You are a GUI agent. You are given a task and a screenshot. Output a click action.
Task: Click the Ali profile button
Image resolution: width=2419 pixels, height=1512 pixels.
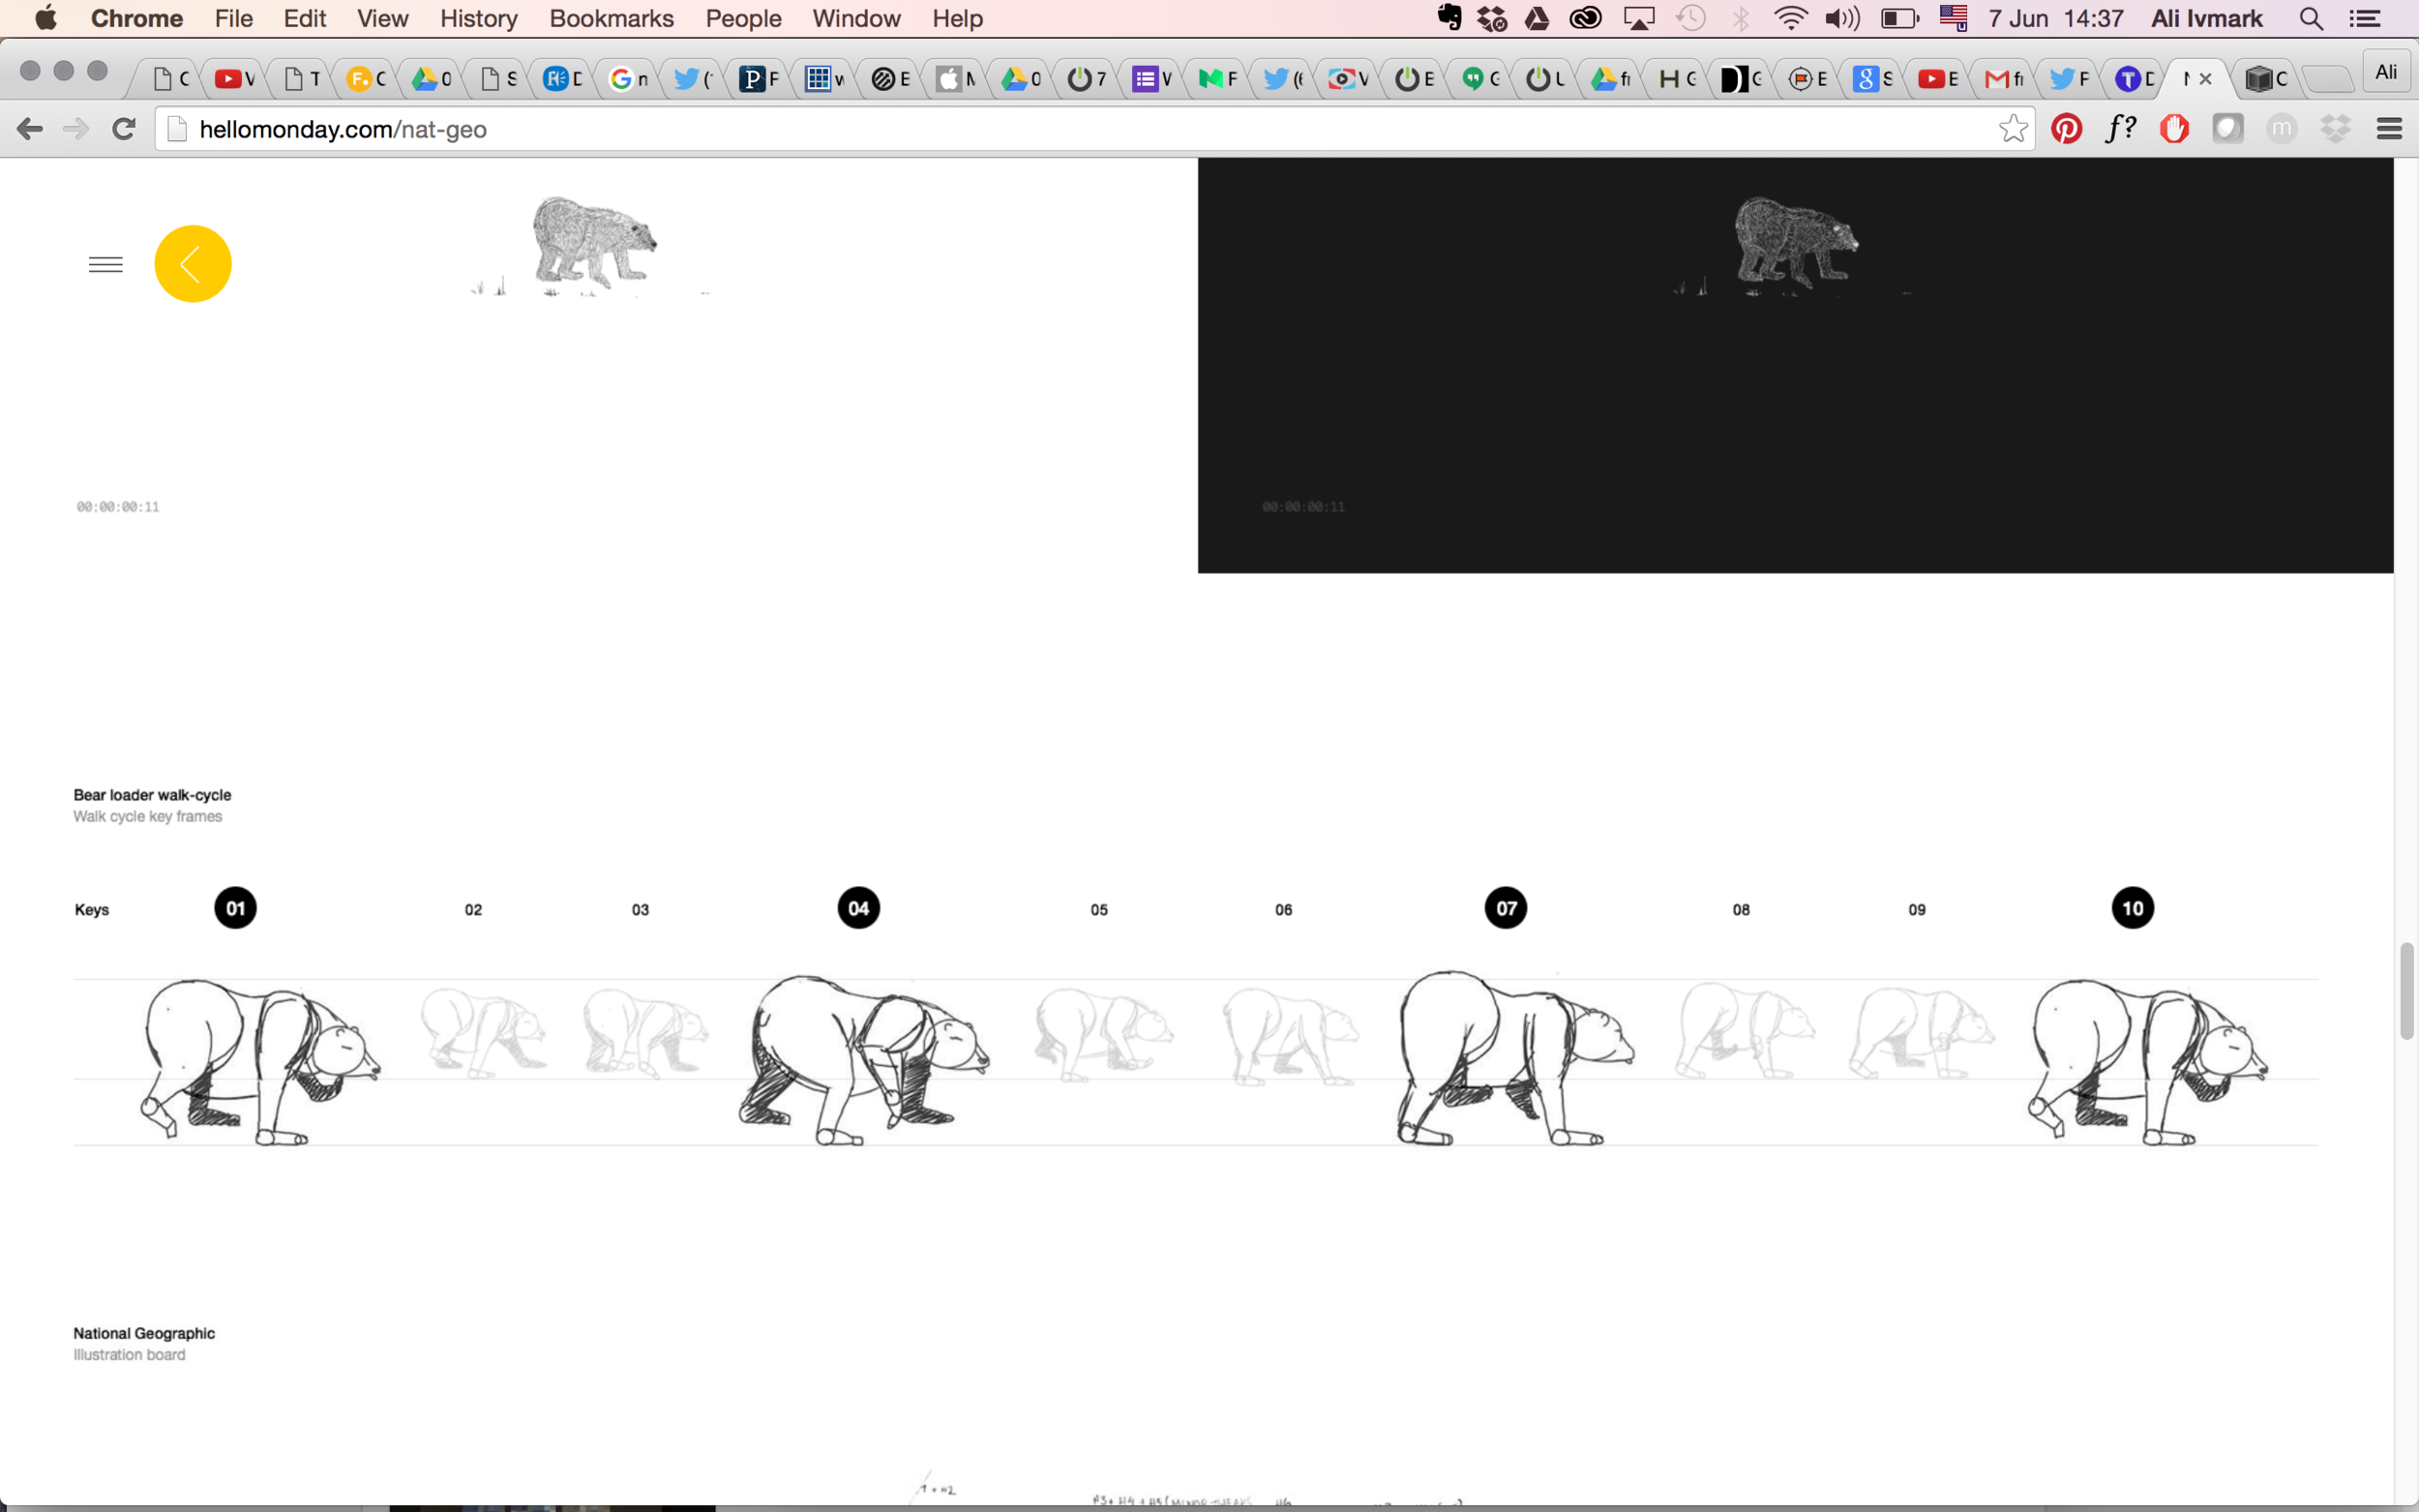[x=2386, y=72]
